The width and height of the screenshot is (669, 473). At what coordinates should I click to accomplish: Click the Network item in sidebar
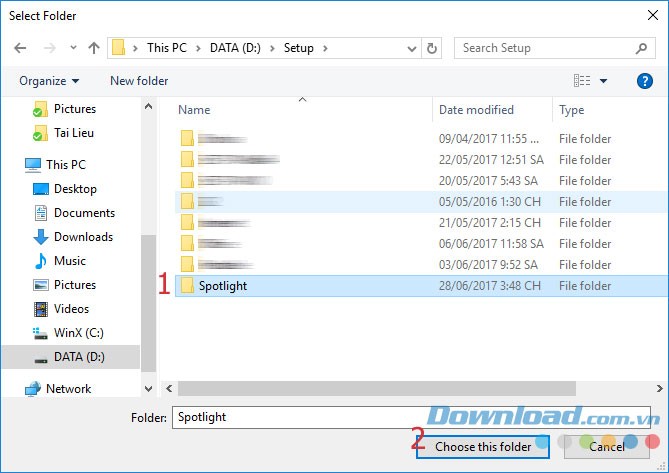(68, 389)
